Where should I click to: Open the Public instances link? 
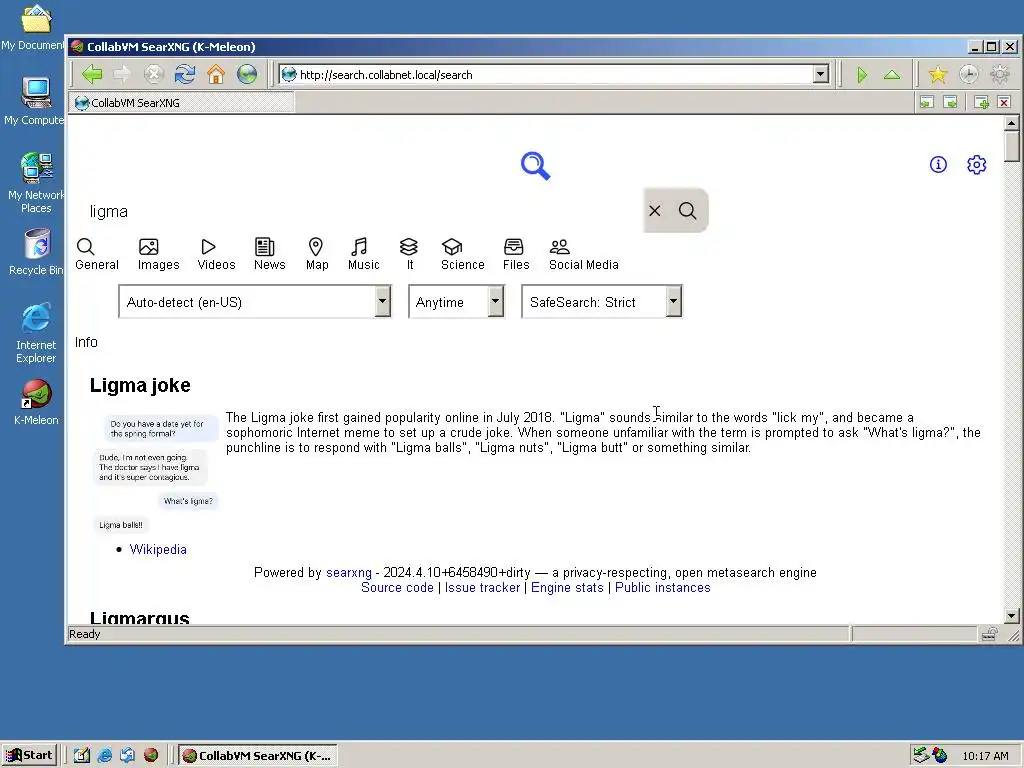click(x=662, y=588)
